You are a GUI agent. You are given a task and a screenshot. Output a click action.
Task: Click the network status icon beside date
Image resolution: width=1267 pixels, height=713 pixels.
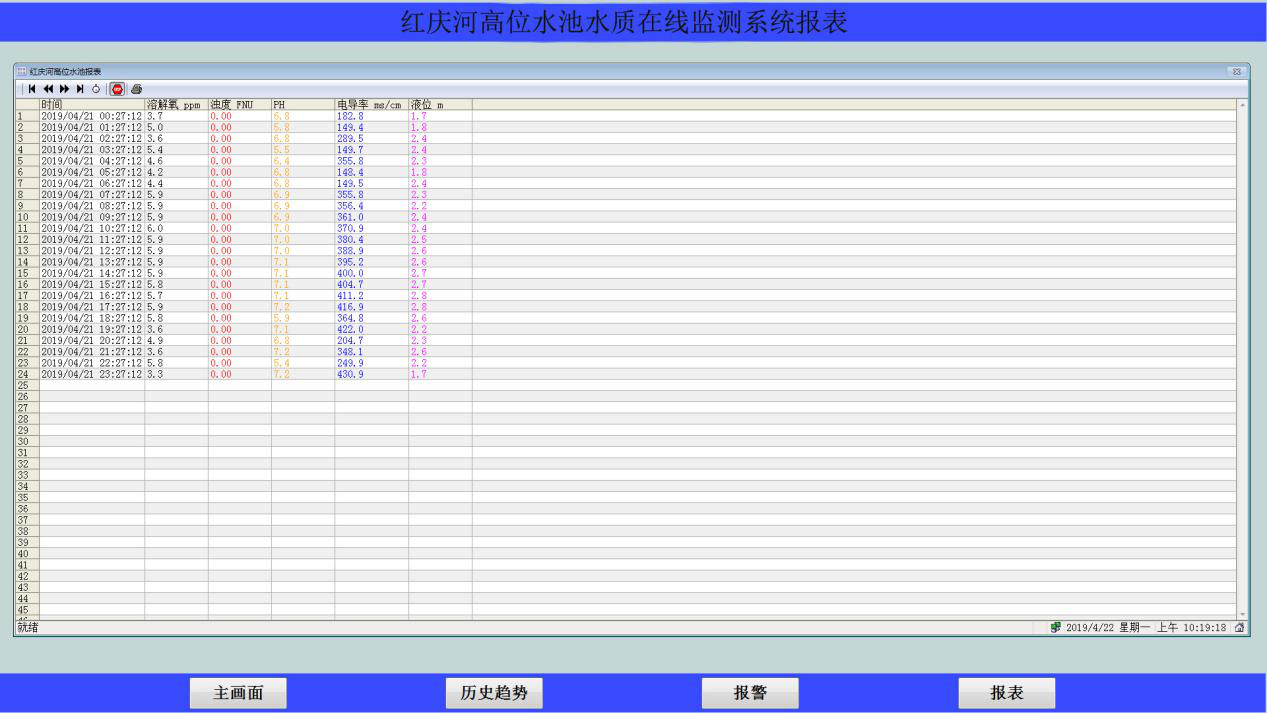tap(1055, 628)
